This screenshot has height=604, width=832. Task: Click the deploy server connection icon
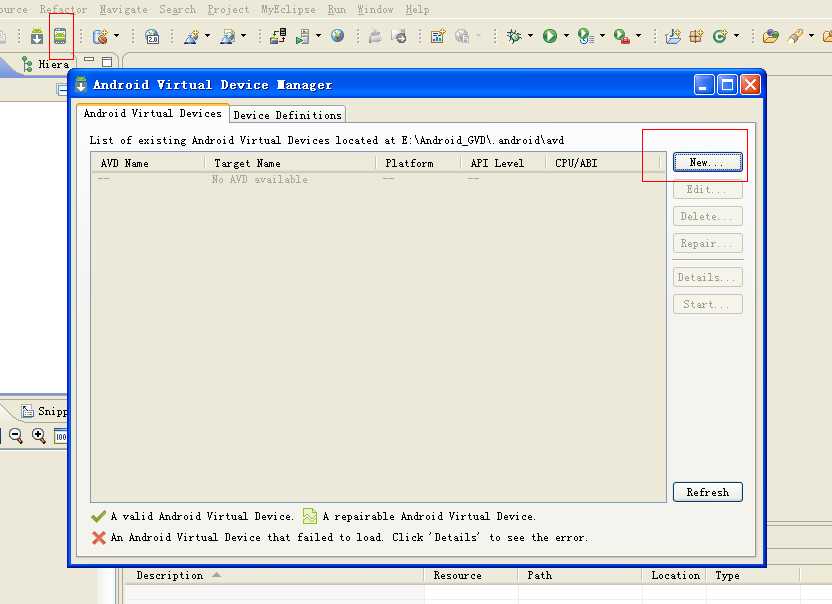(x=278, y=36)
